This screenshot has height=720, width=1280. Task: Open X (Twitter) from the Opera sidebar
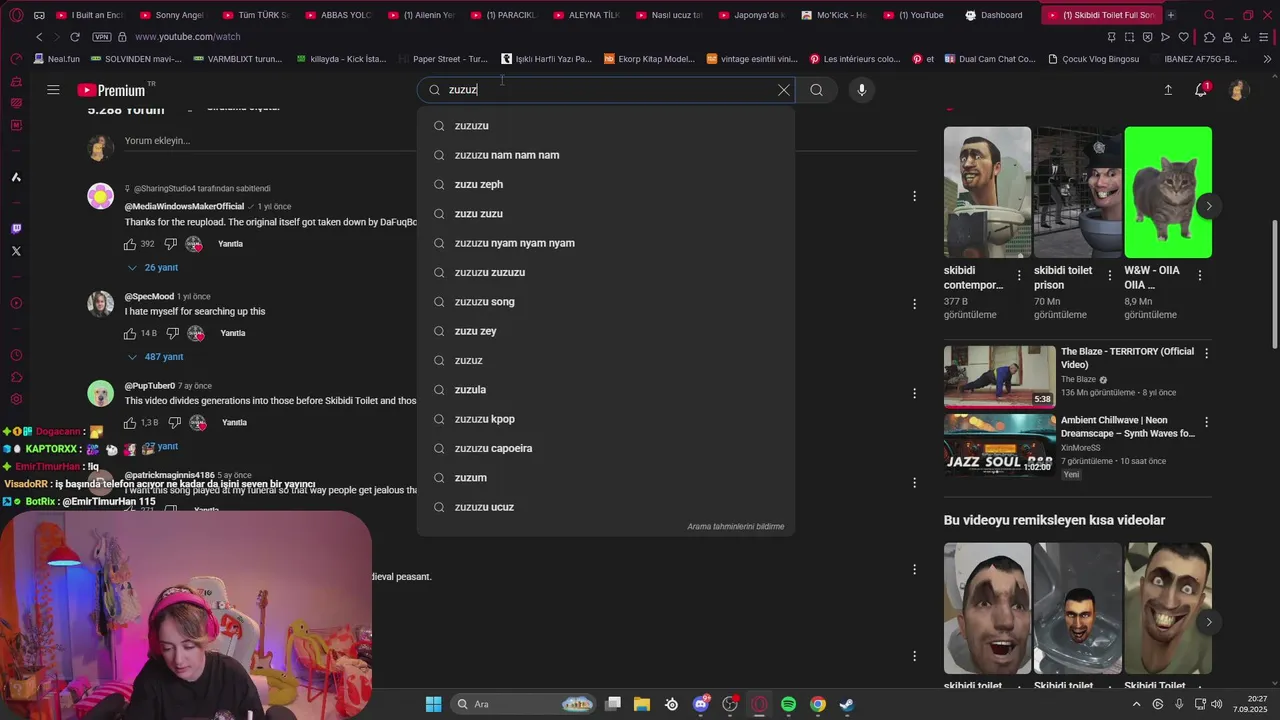[16, 251]
